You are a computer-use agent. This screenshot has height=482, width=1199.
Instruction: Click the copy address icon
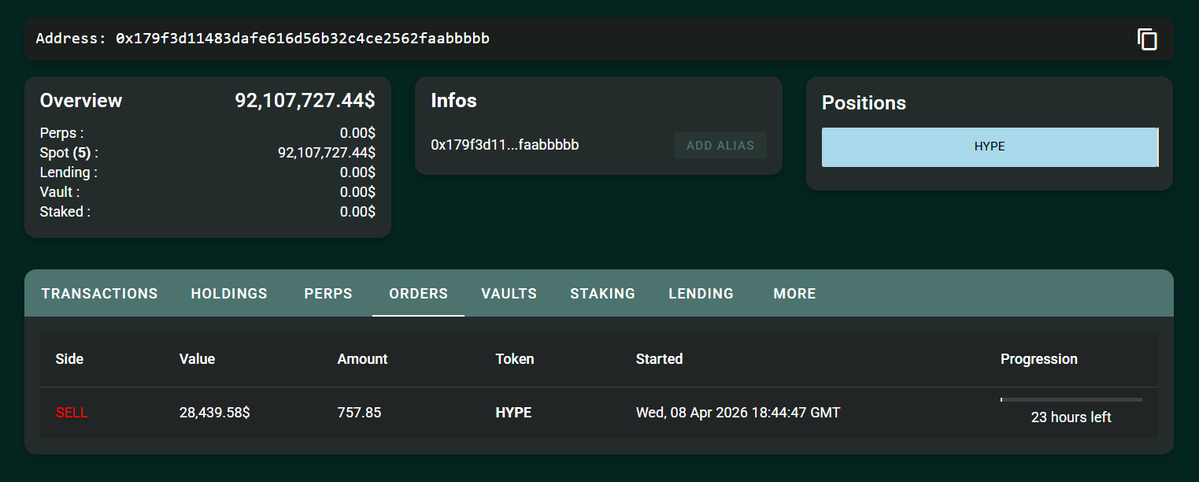[1147, 39]
